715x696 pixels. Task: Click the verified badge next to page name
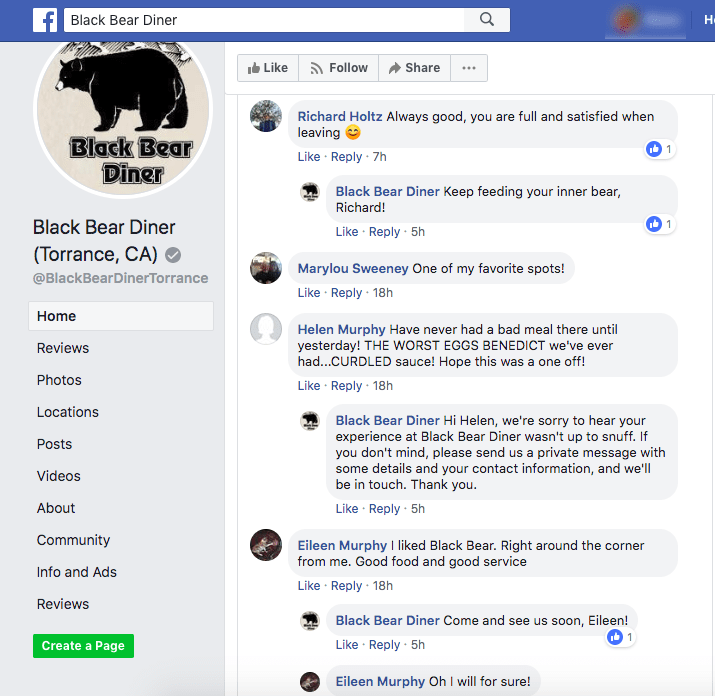tap(173, 255)
